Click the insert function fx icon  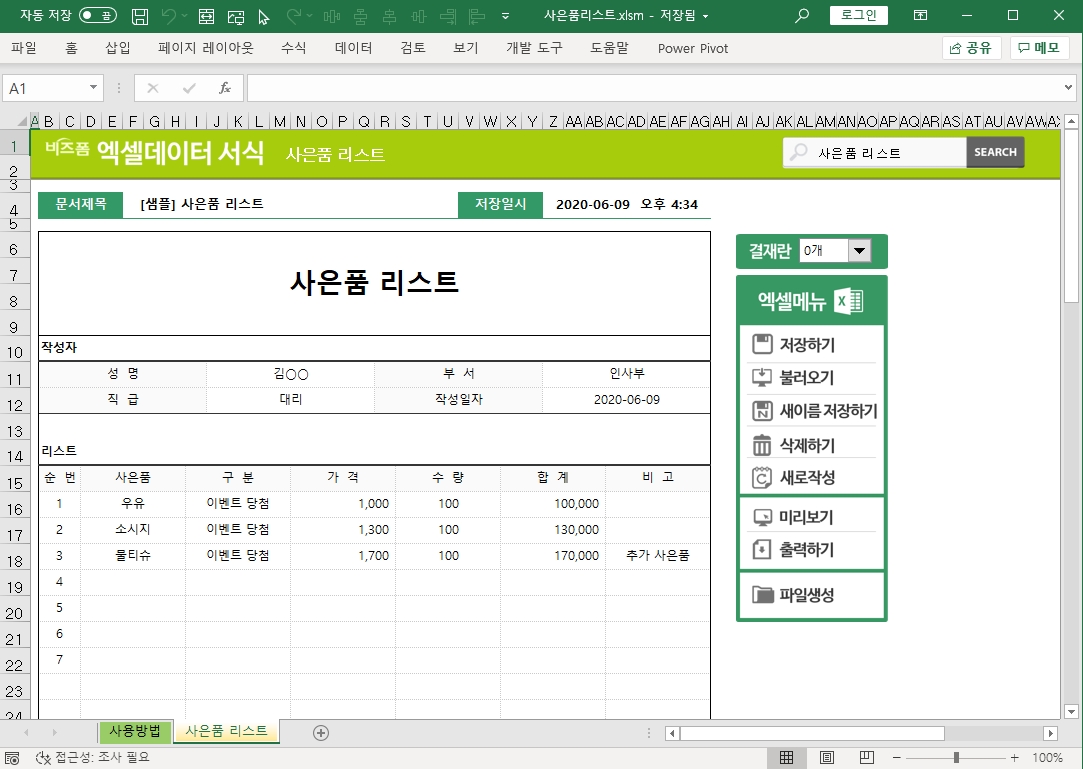[225, 88]
